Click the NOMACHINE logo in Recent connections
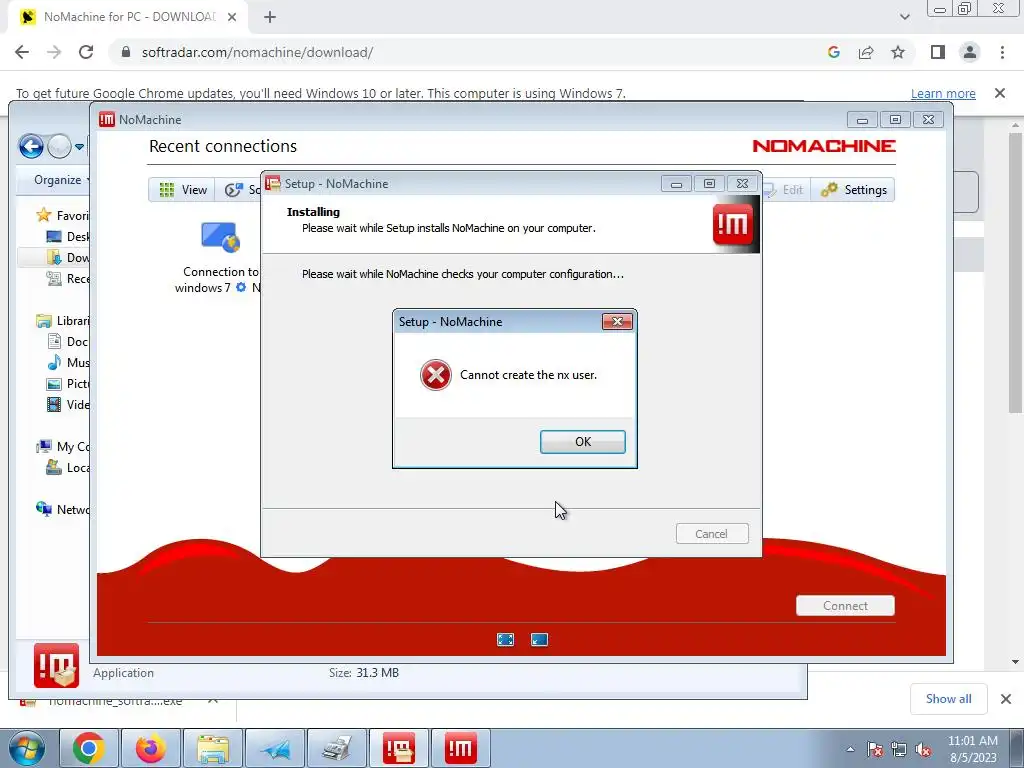The height and width of the screenshot is (768, 1024). [x=824, y=146]
